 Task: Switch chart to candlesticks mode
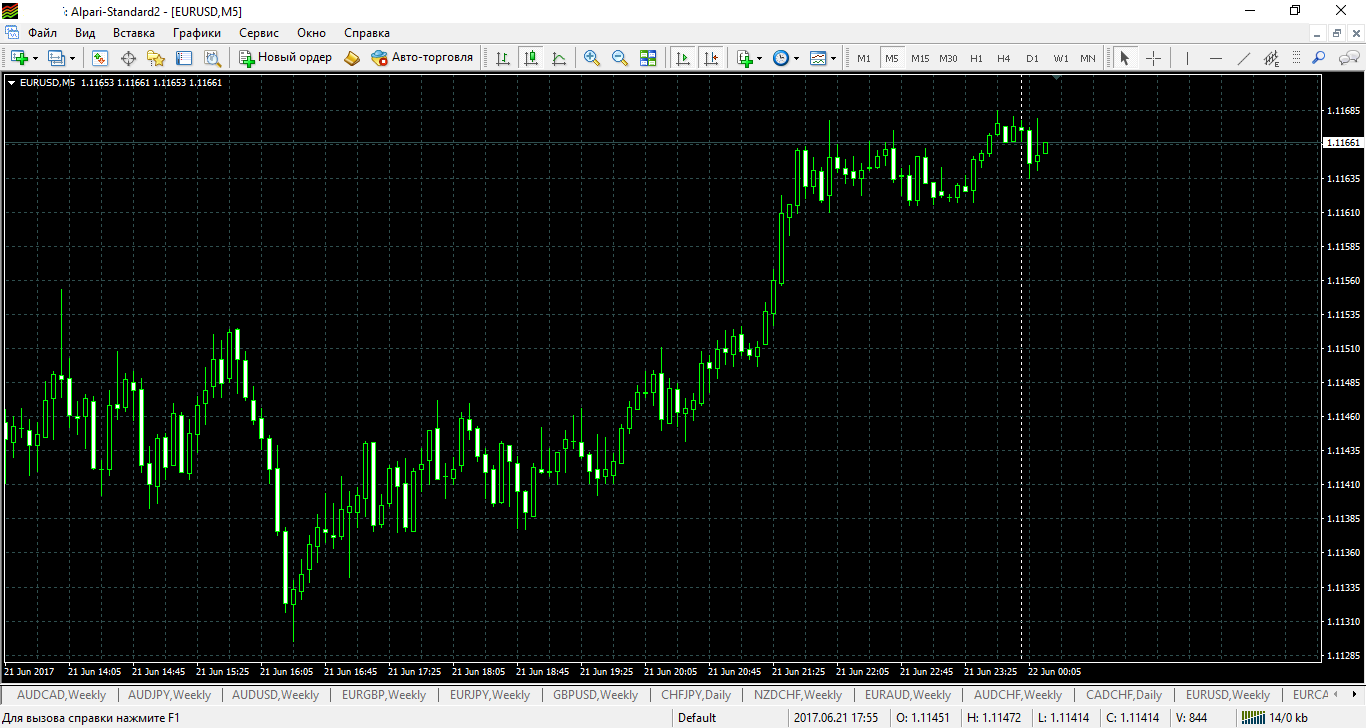pos(531,58)
